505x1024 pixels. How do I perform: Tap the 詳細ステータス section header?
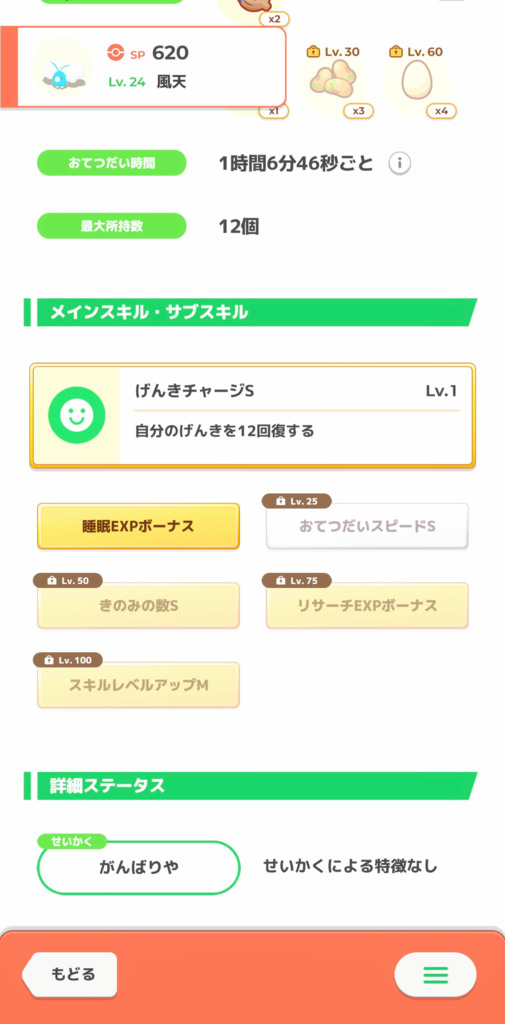coord(251,786)
